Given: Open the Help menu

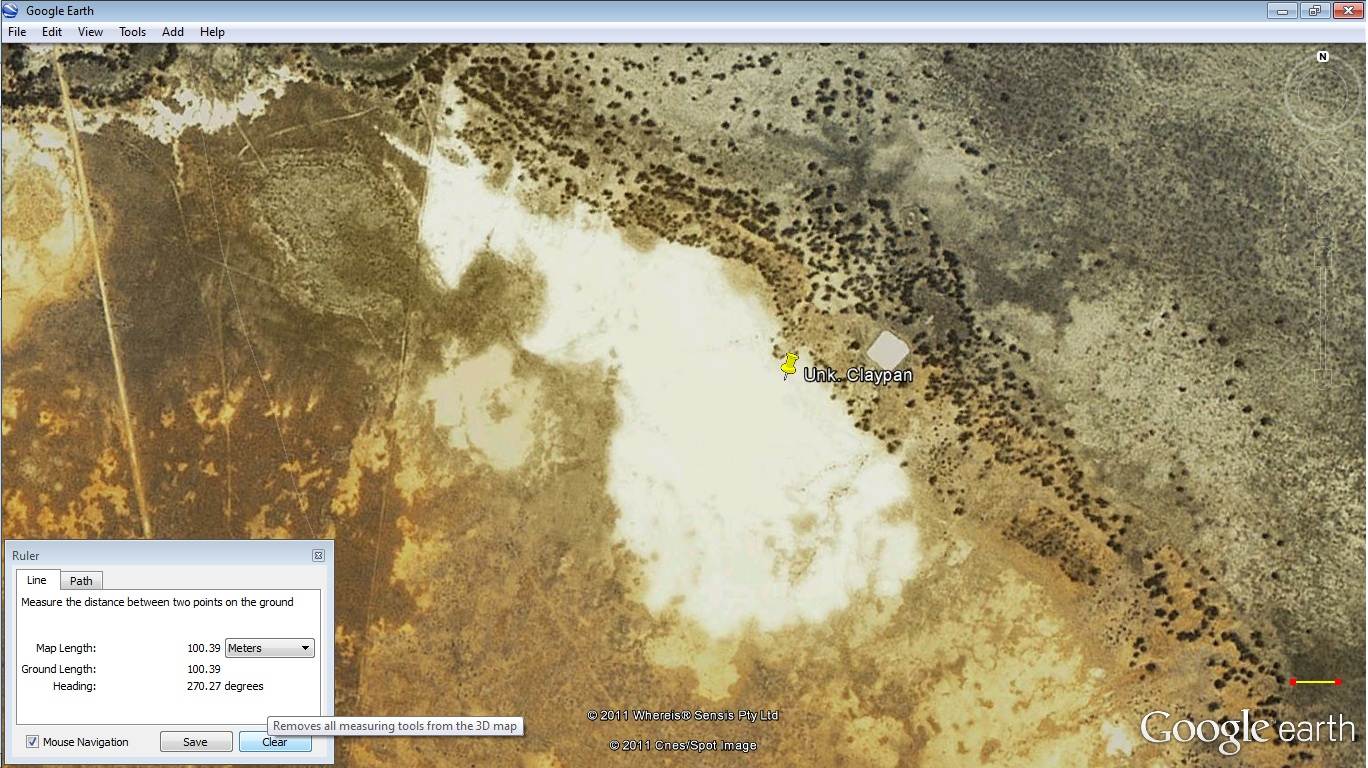Looking at the screenshot, I should tap(212, 31).
